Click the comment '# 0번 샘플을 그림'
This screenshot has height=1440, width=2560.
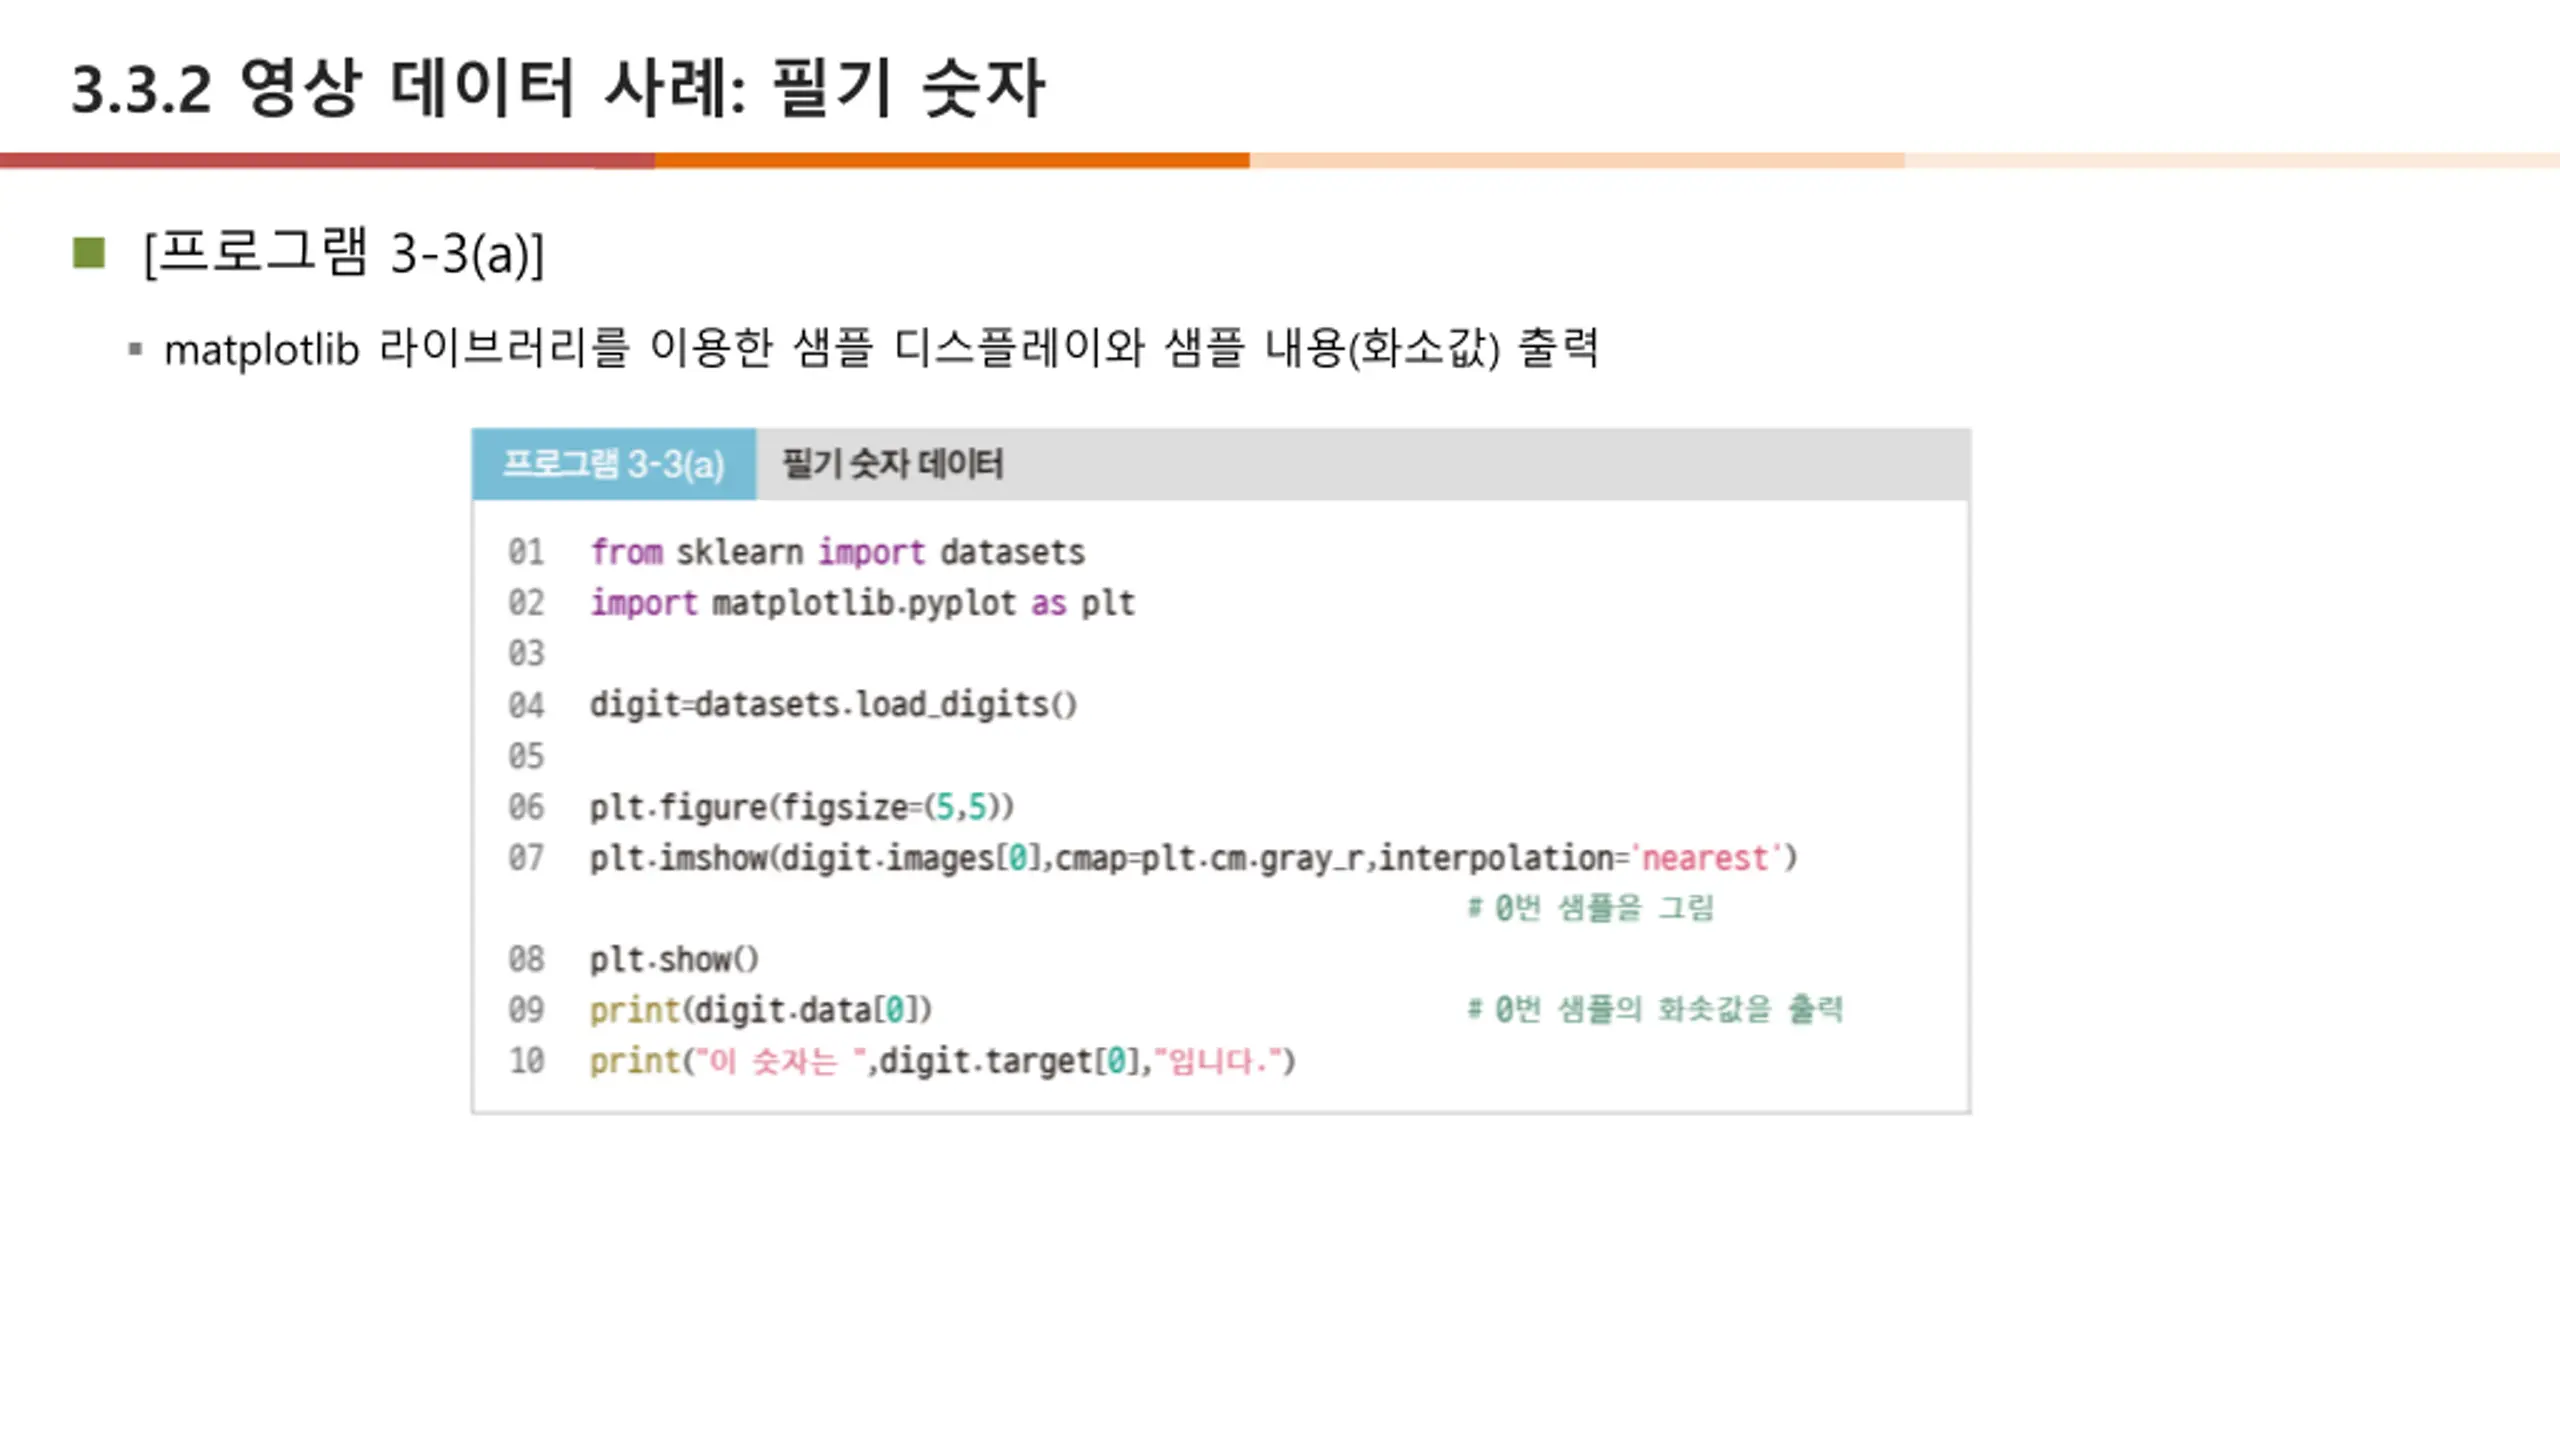(x=1590, y=908)
